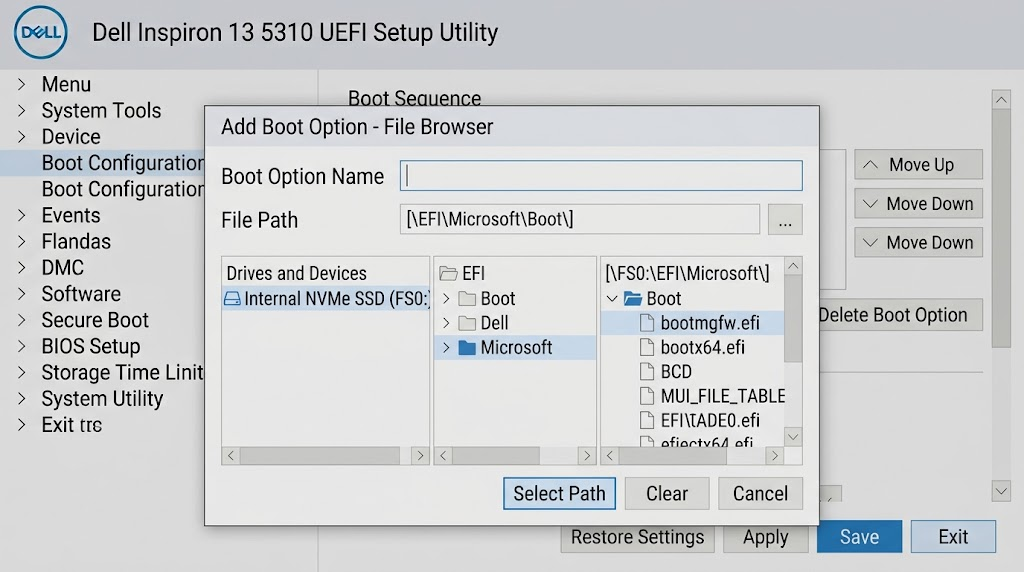The height and width of the screenshot is (572, 1024).
Task: Click down arrow of file list scrollbar
Action: click(x=793, y=437)
